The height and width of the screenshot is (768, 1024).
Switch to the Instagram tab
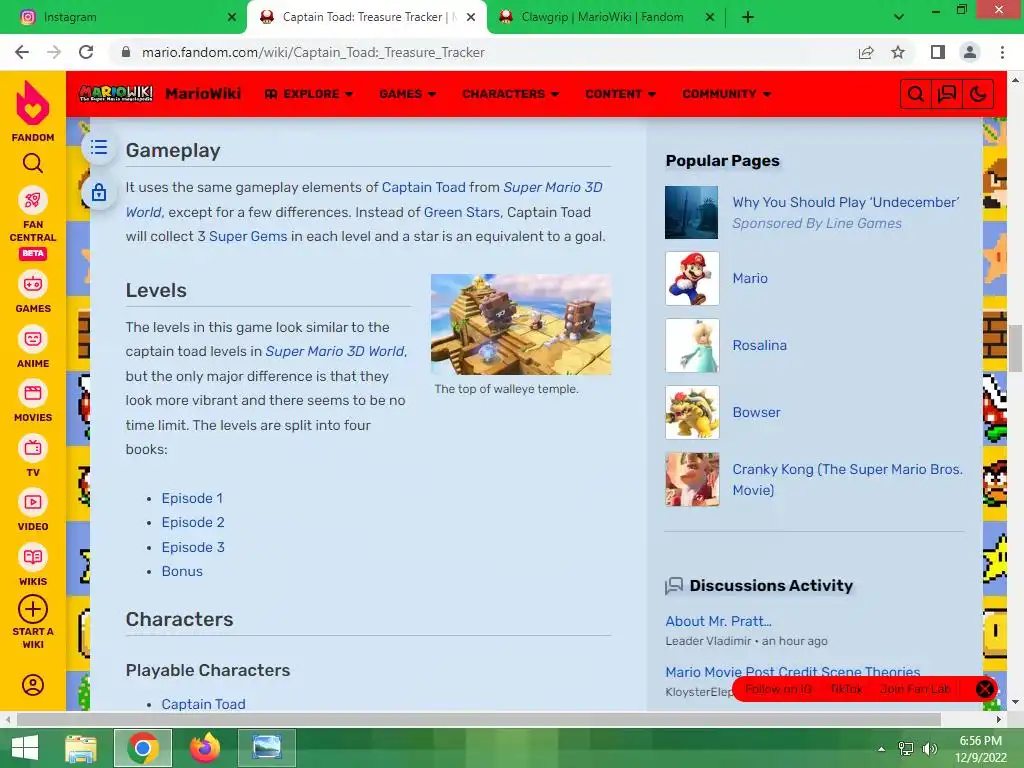(x=124, y=17)
